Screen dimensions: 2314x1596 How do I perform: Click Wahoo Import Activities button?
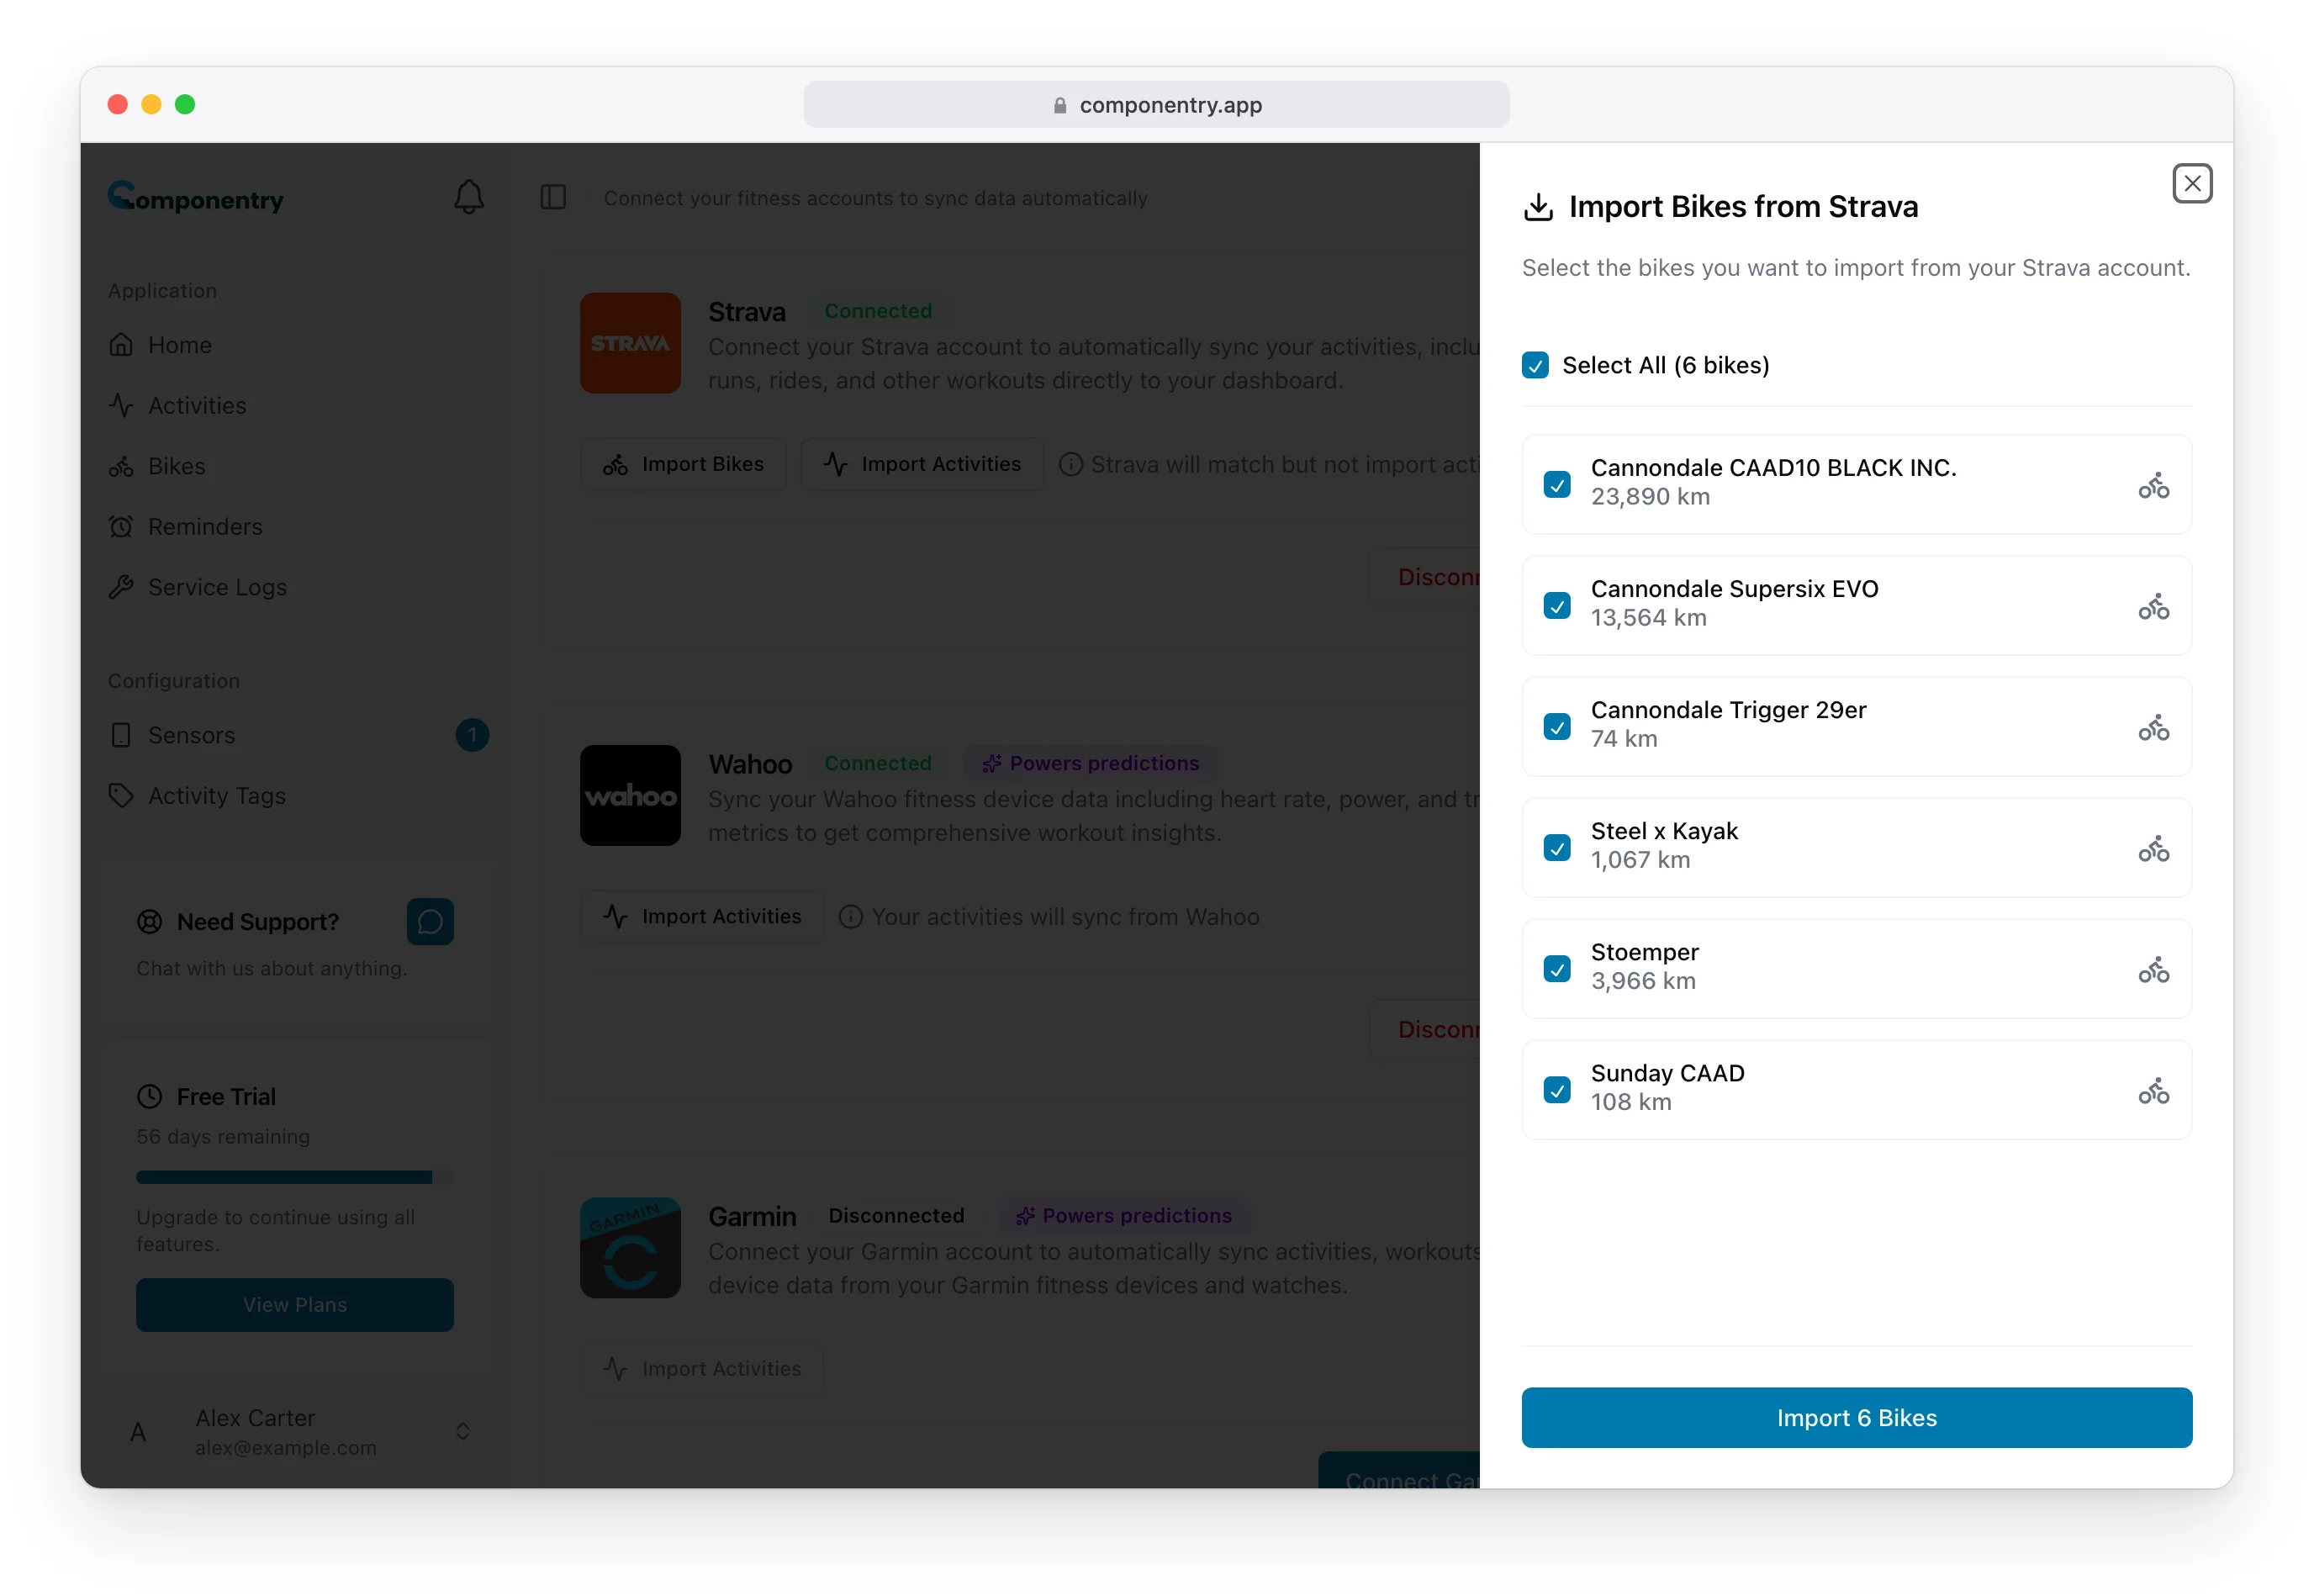702,916
